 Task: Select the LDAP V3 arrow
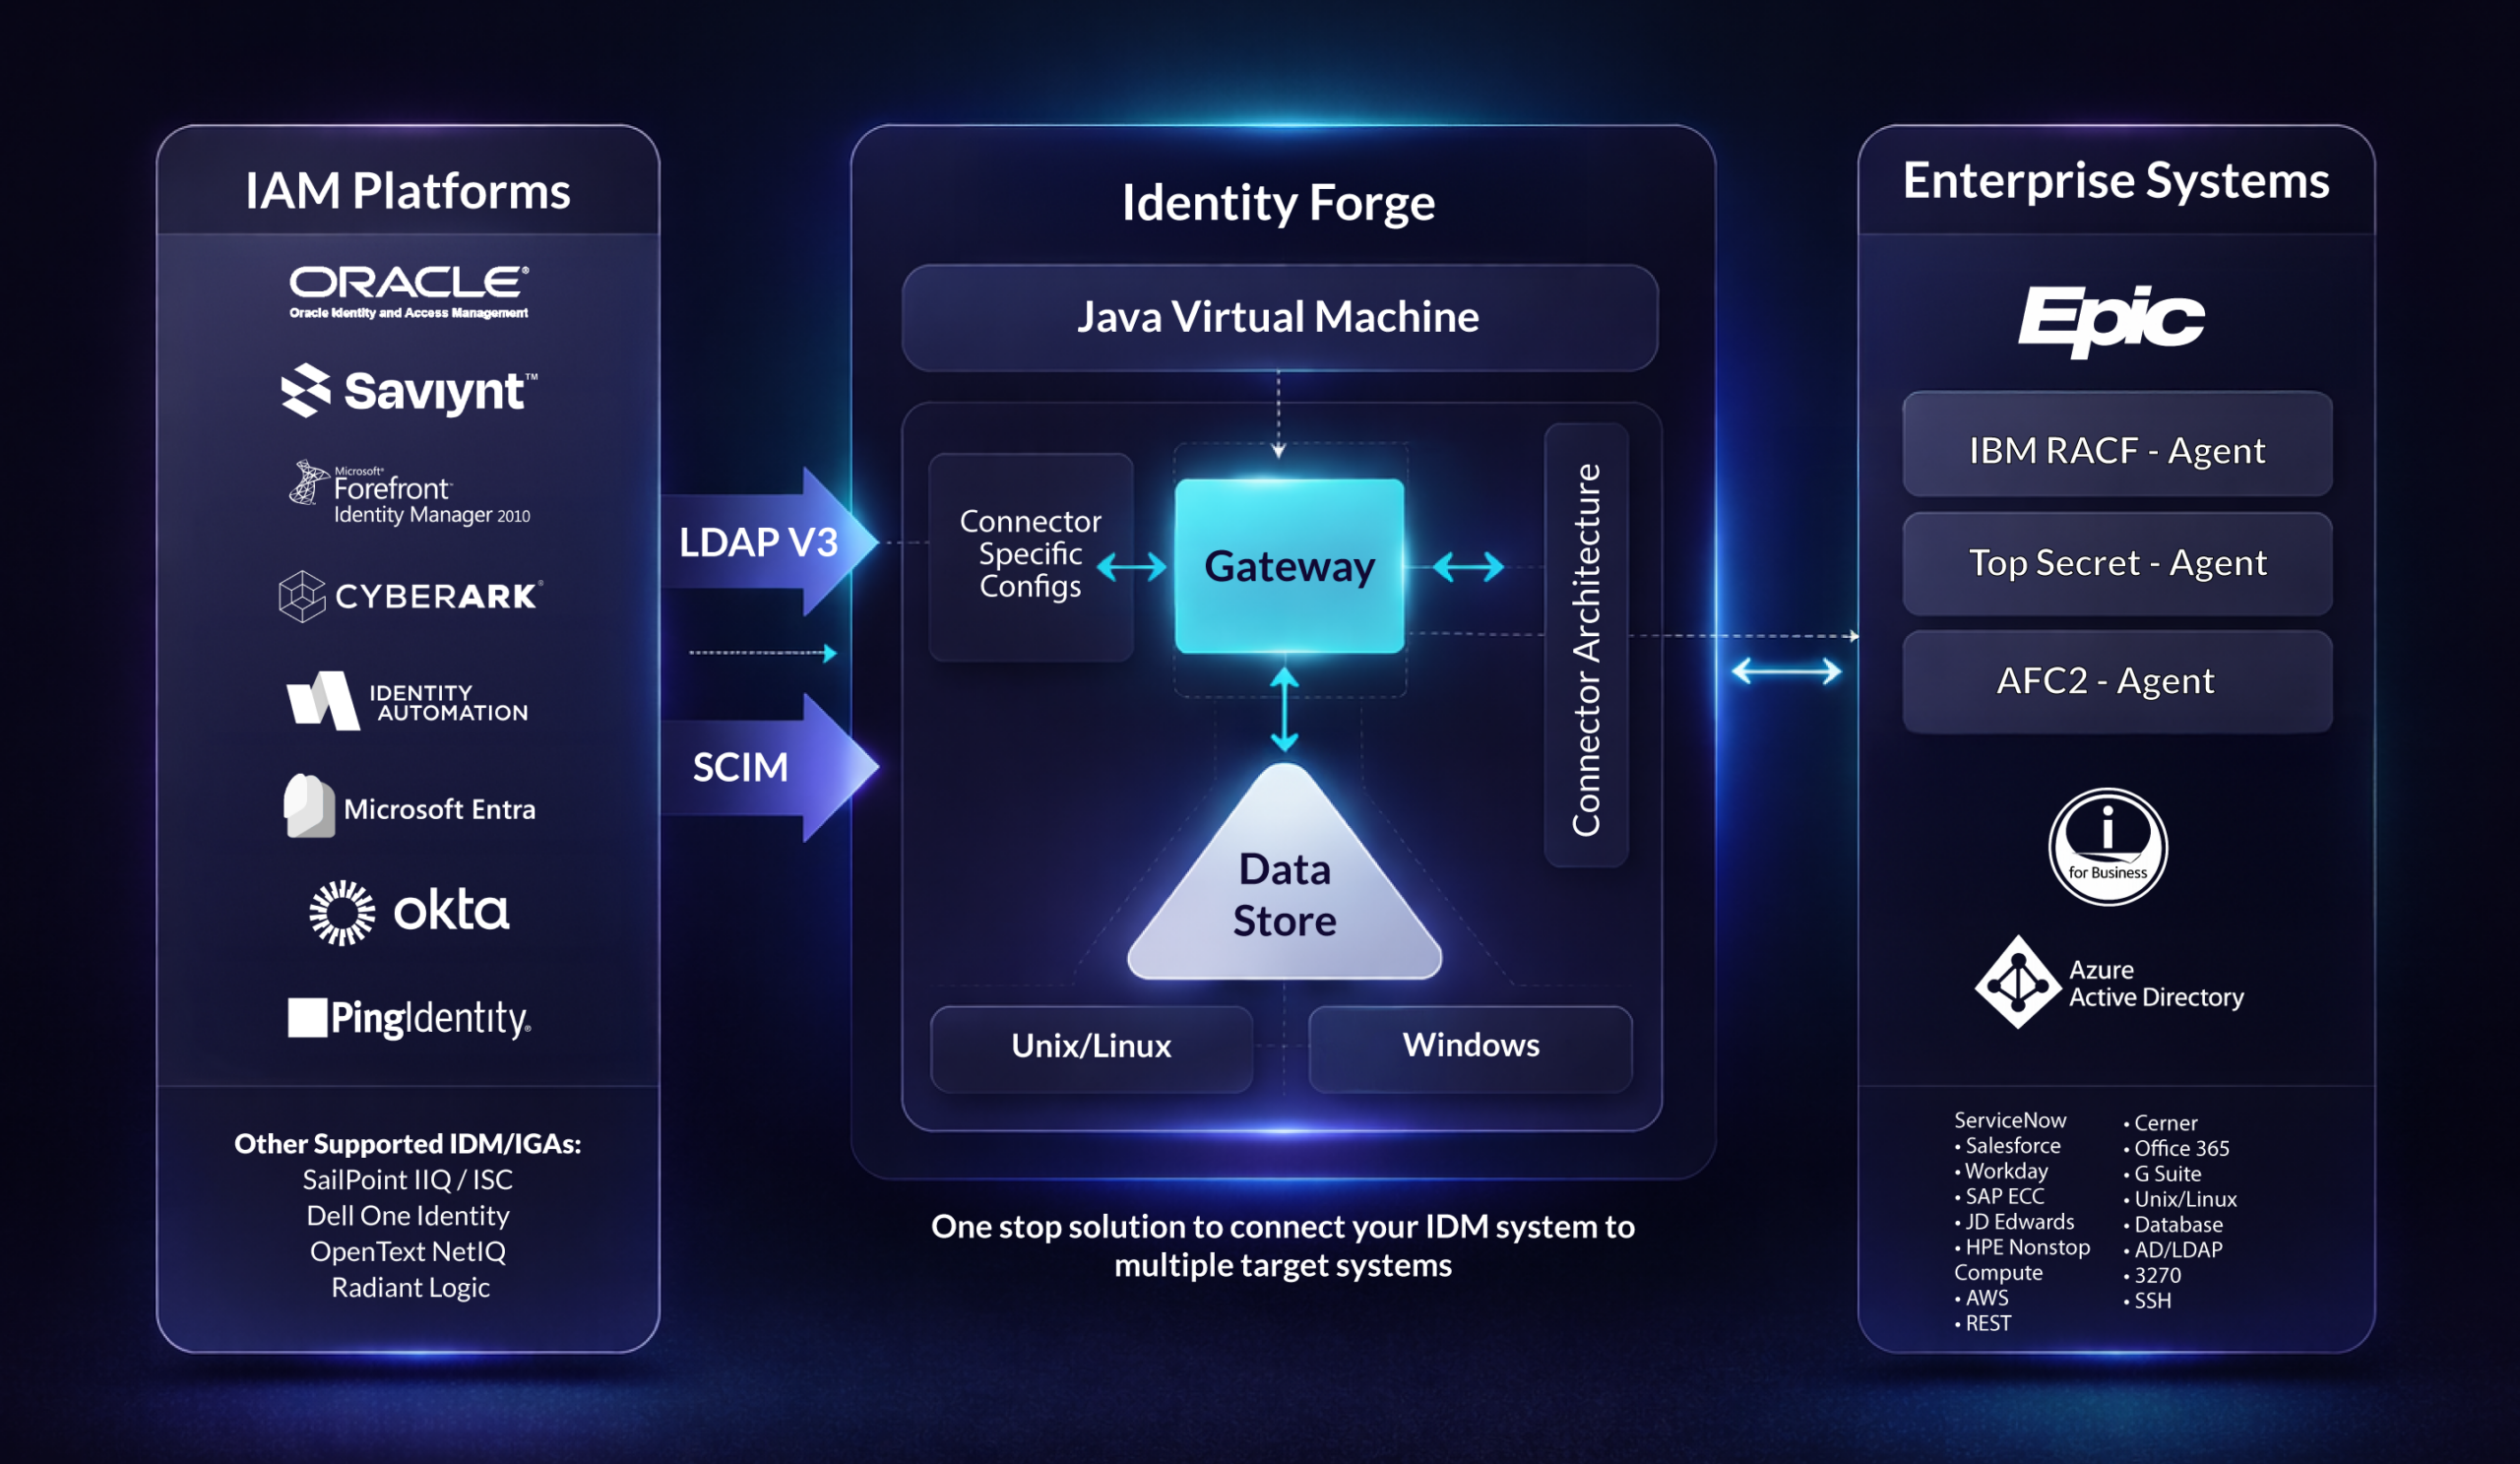pyautogui.click(x=760, y=541)
